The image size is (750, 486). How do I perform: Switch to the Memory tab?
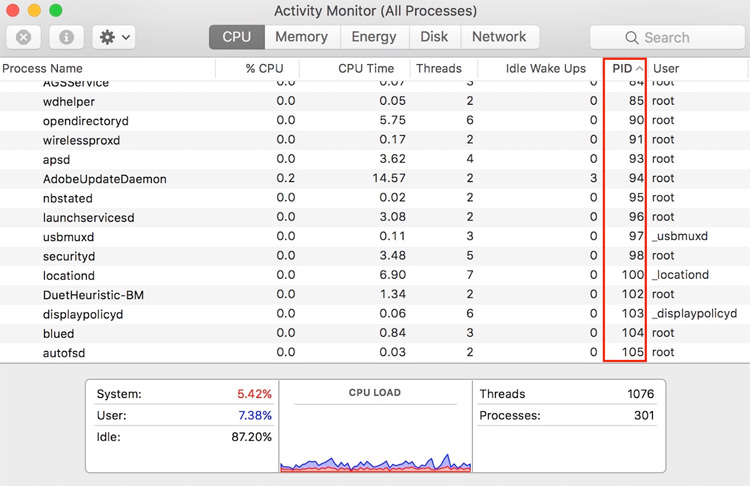coord(301,37)
